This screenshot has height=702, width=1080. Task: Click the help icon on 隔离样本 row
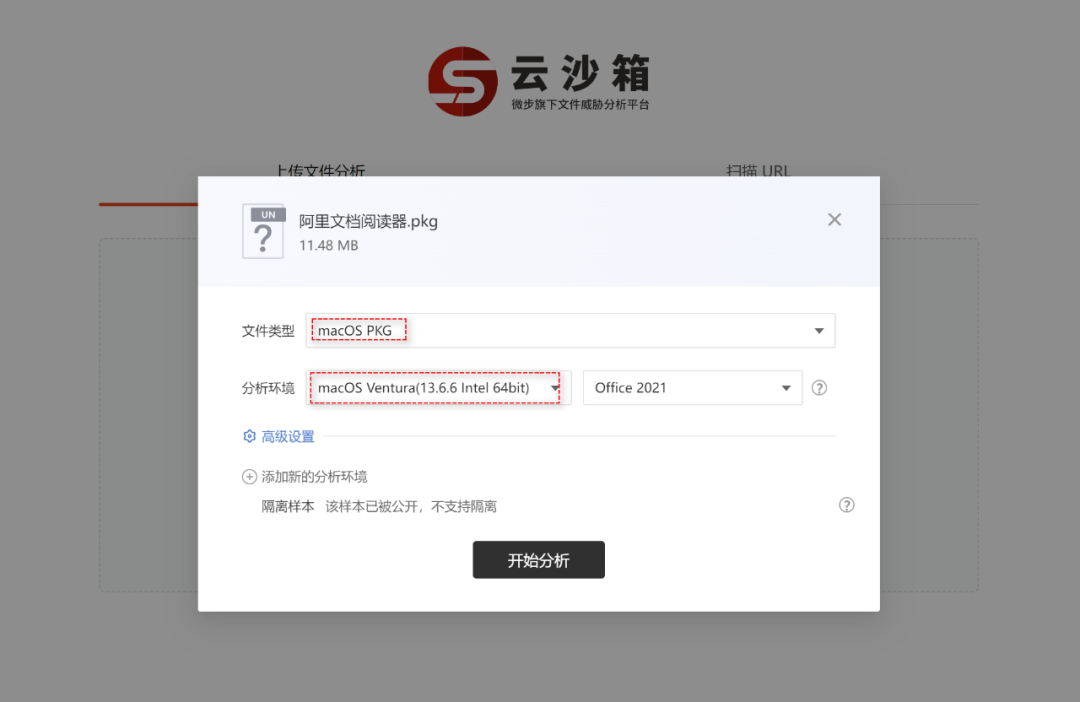click(847, 505)
